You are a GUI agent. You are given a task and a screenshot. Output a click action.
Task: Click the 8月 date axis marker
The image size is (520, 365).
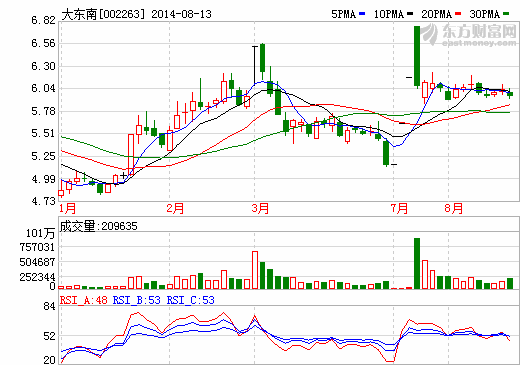point(454,209)
